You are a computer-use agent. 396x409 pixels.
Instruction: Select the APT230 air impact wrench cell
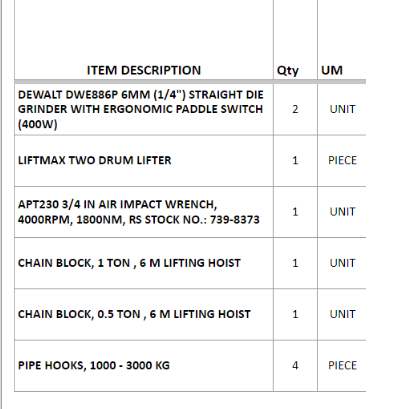click(x=144, y=212)
